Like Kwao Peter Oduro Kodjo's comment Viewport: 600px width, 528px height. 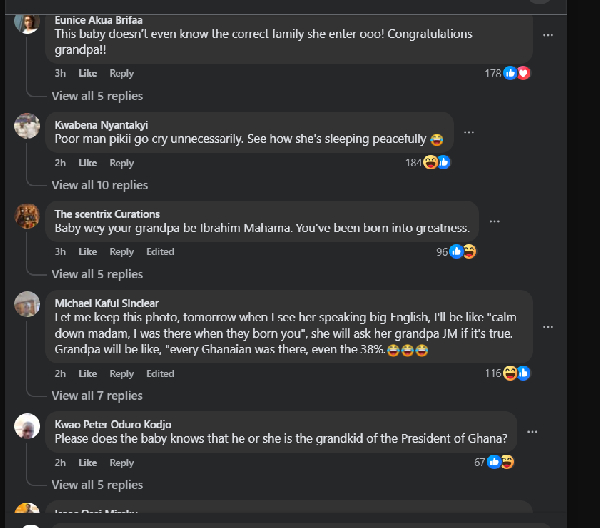(87, 463)
